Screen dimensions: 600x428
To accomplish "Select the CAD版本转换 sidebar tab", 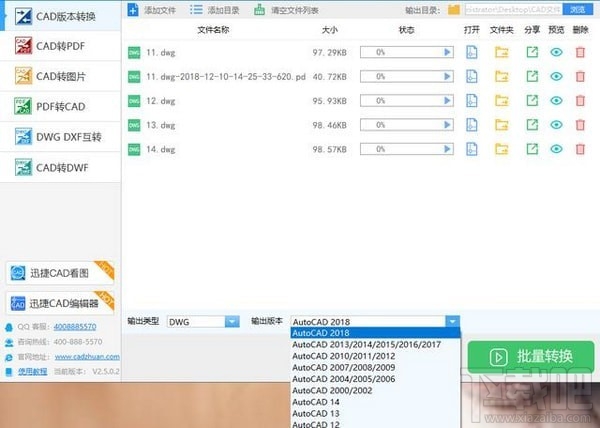I will coord(60,16).
